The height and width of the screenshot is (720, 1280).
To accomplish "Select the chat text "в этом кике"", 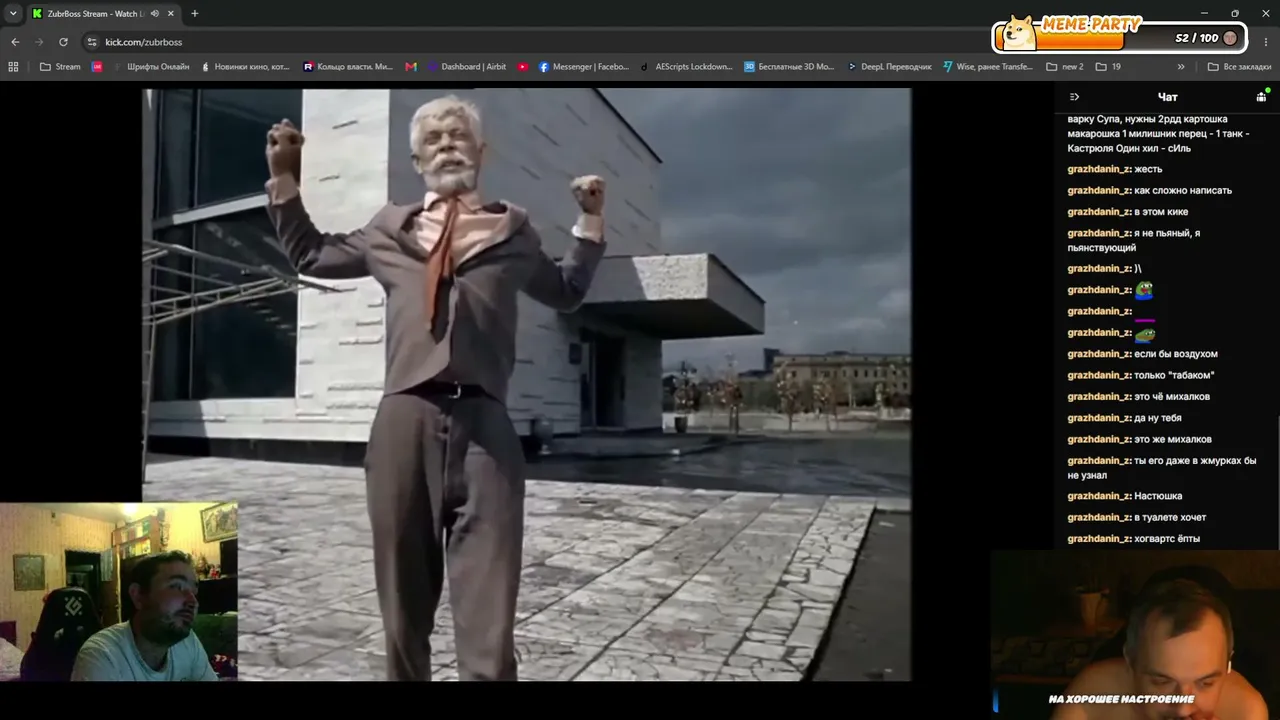I will click(1161, 212).
